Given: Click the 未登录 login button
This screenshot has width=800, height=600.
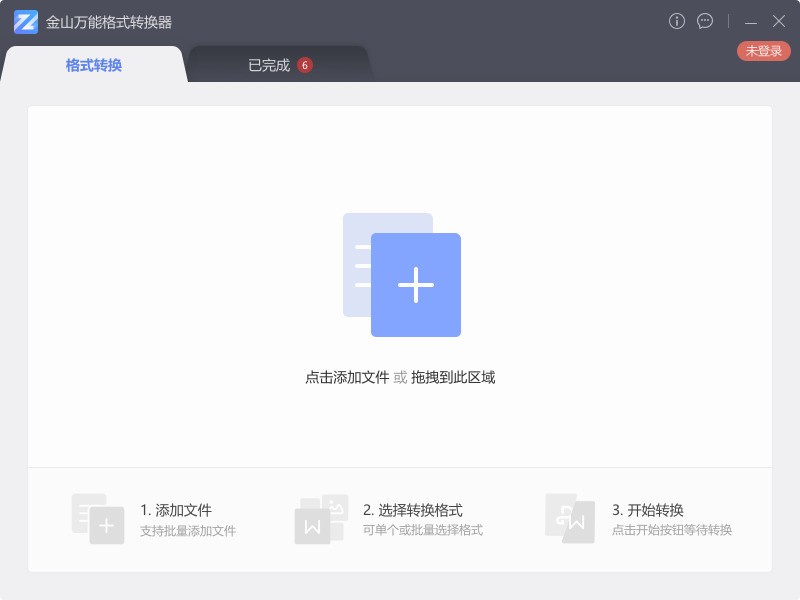Looking at the screenshot, I should pos(763,51).
